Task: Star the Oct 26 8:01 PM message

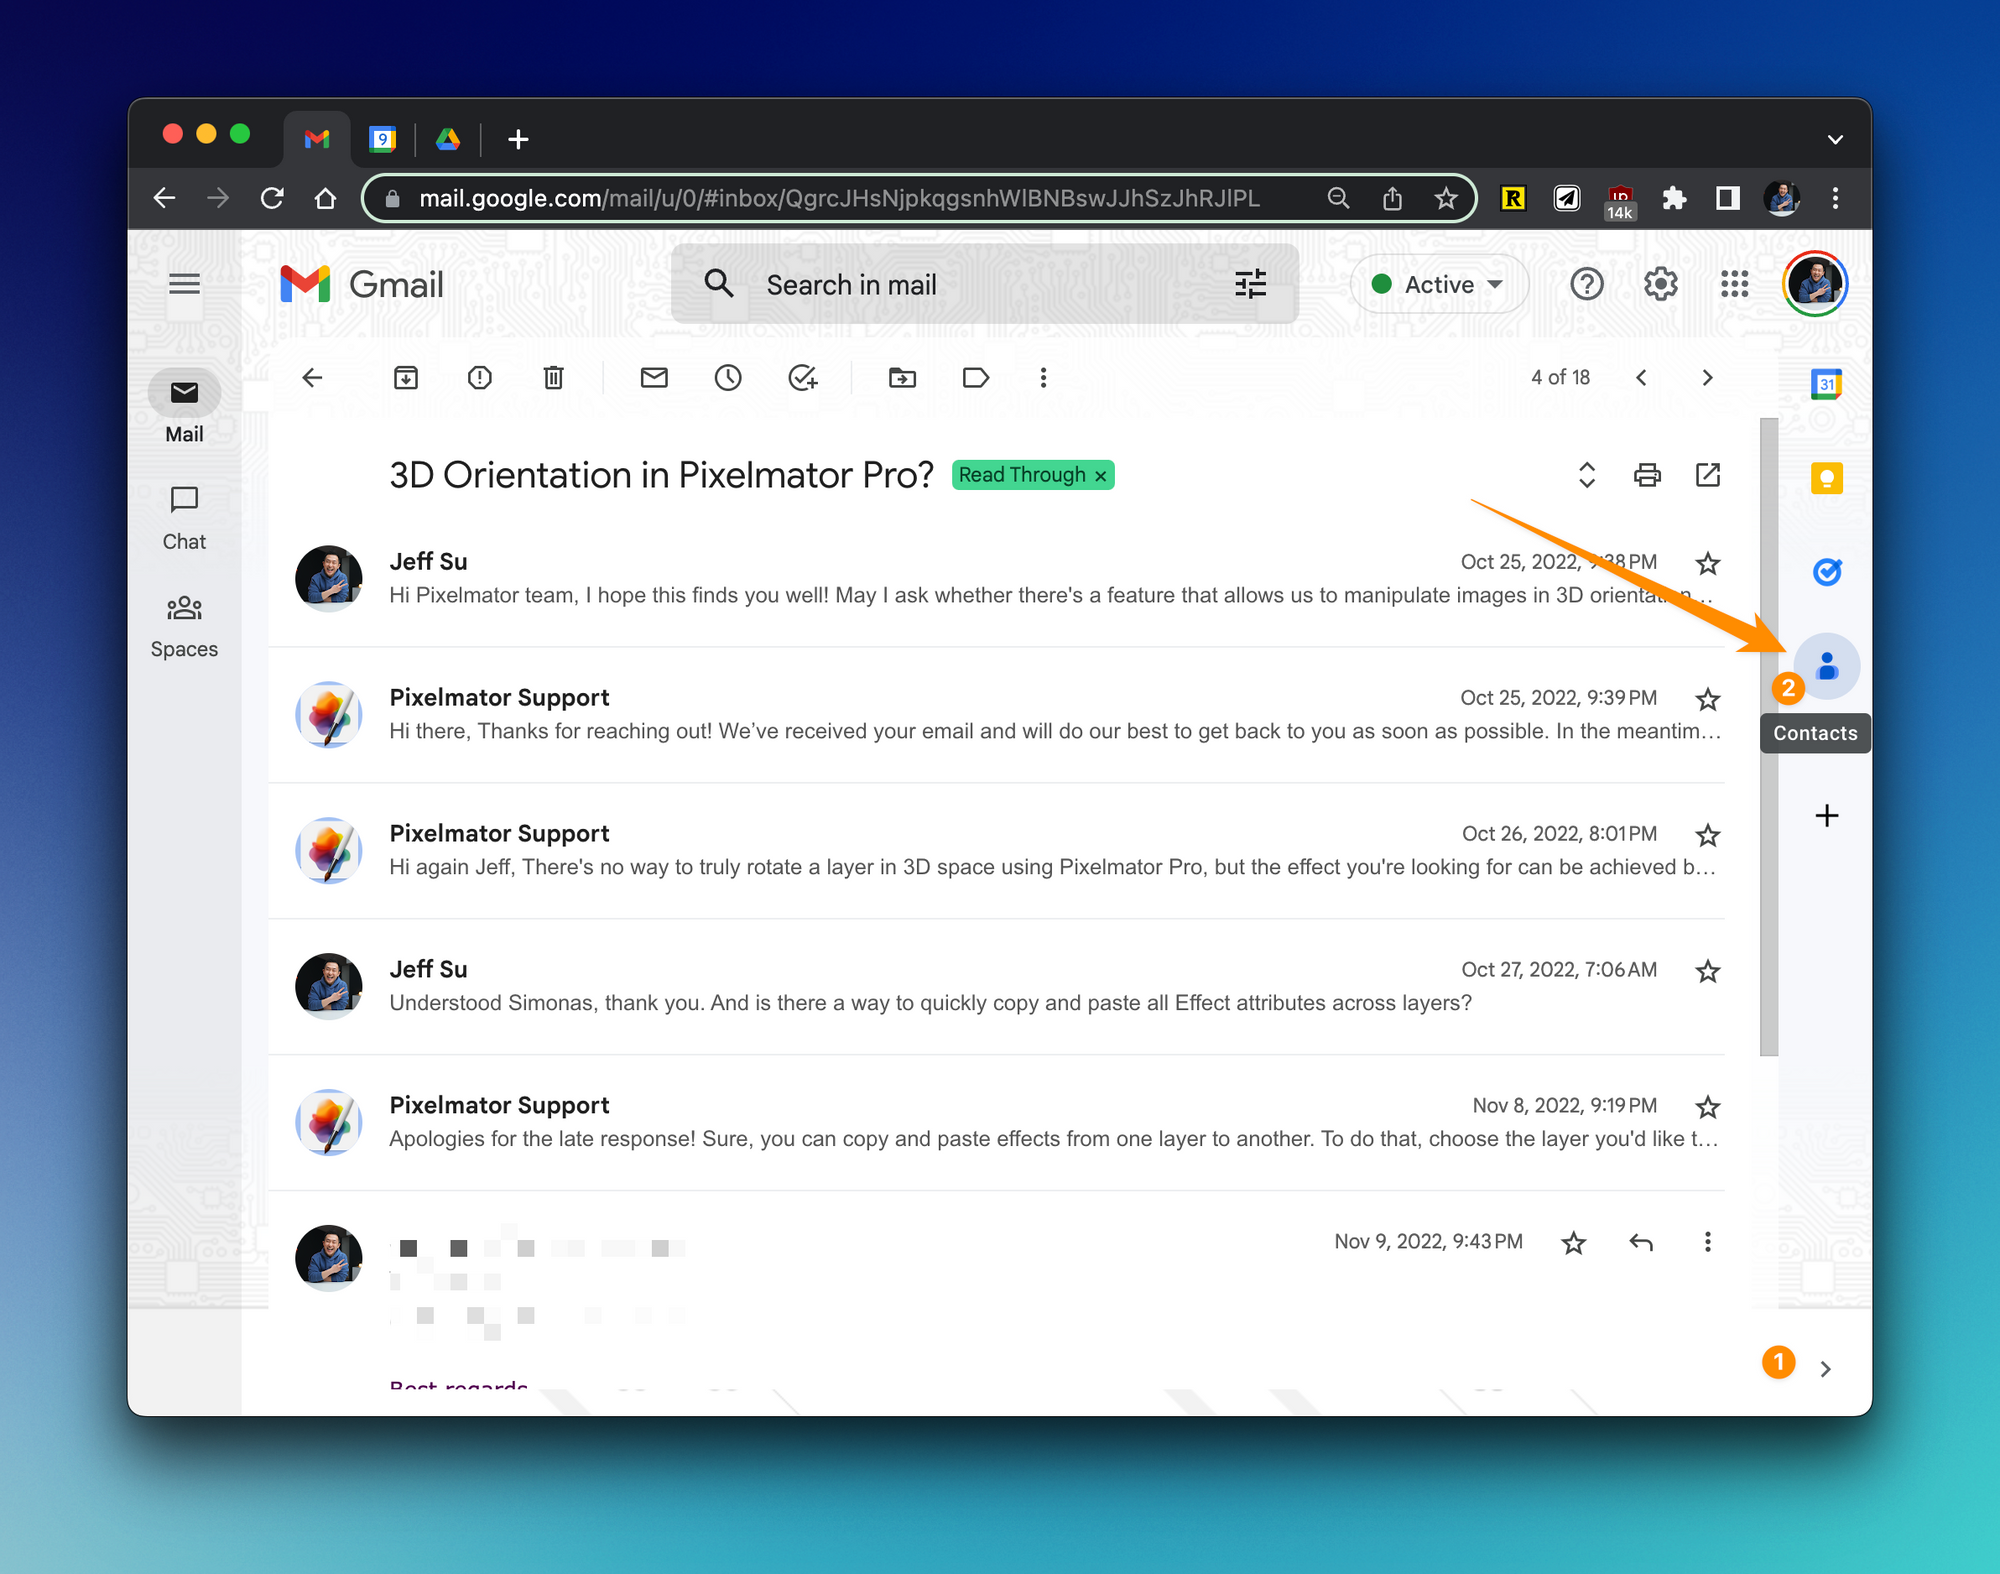Action: coord(1708,835)
